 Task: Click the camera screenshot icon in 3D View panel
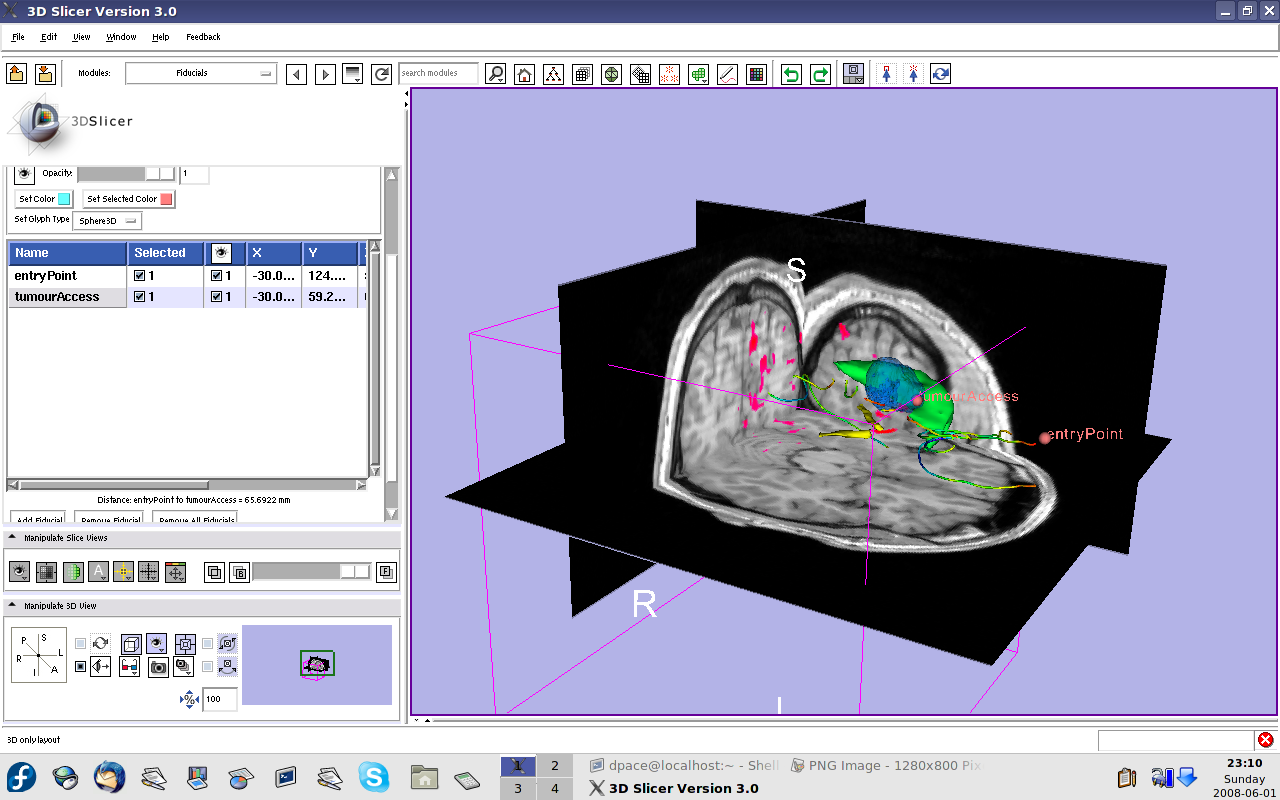point(158,667)
